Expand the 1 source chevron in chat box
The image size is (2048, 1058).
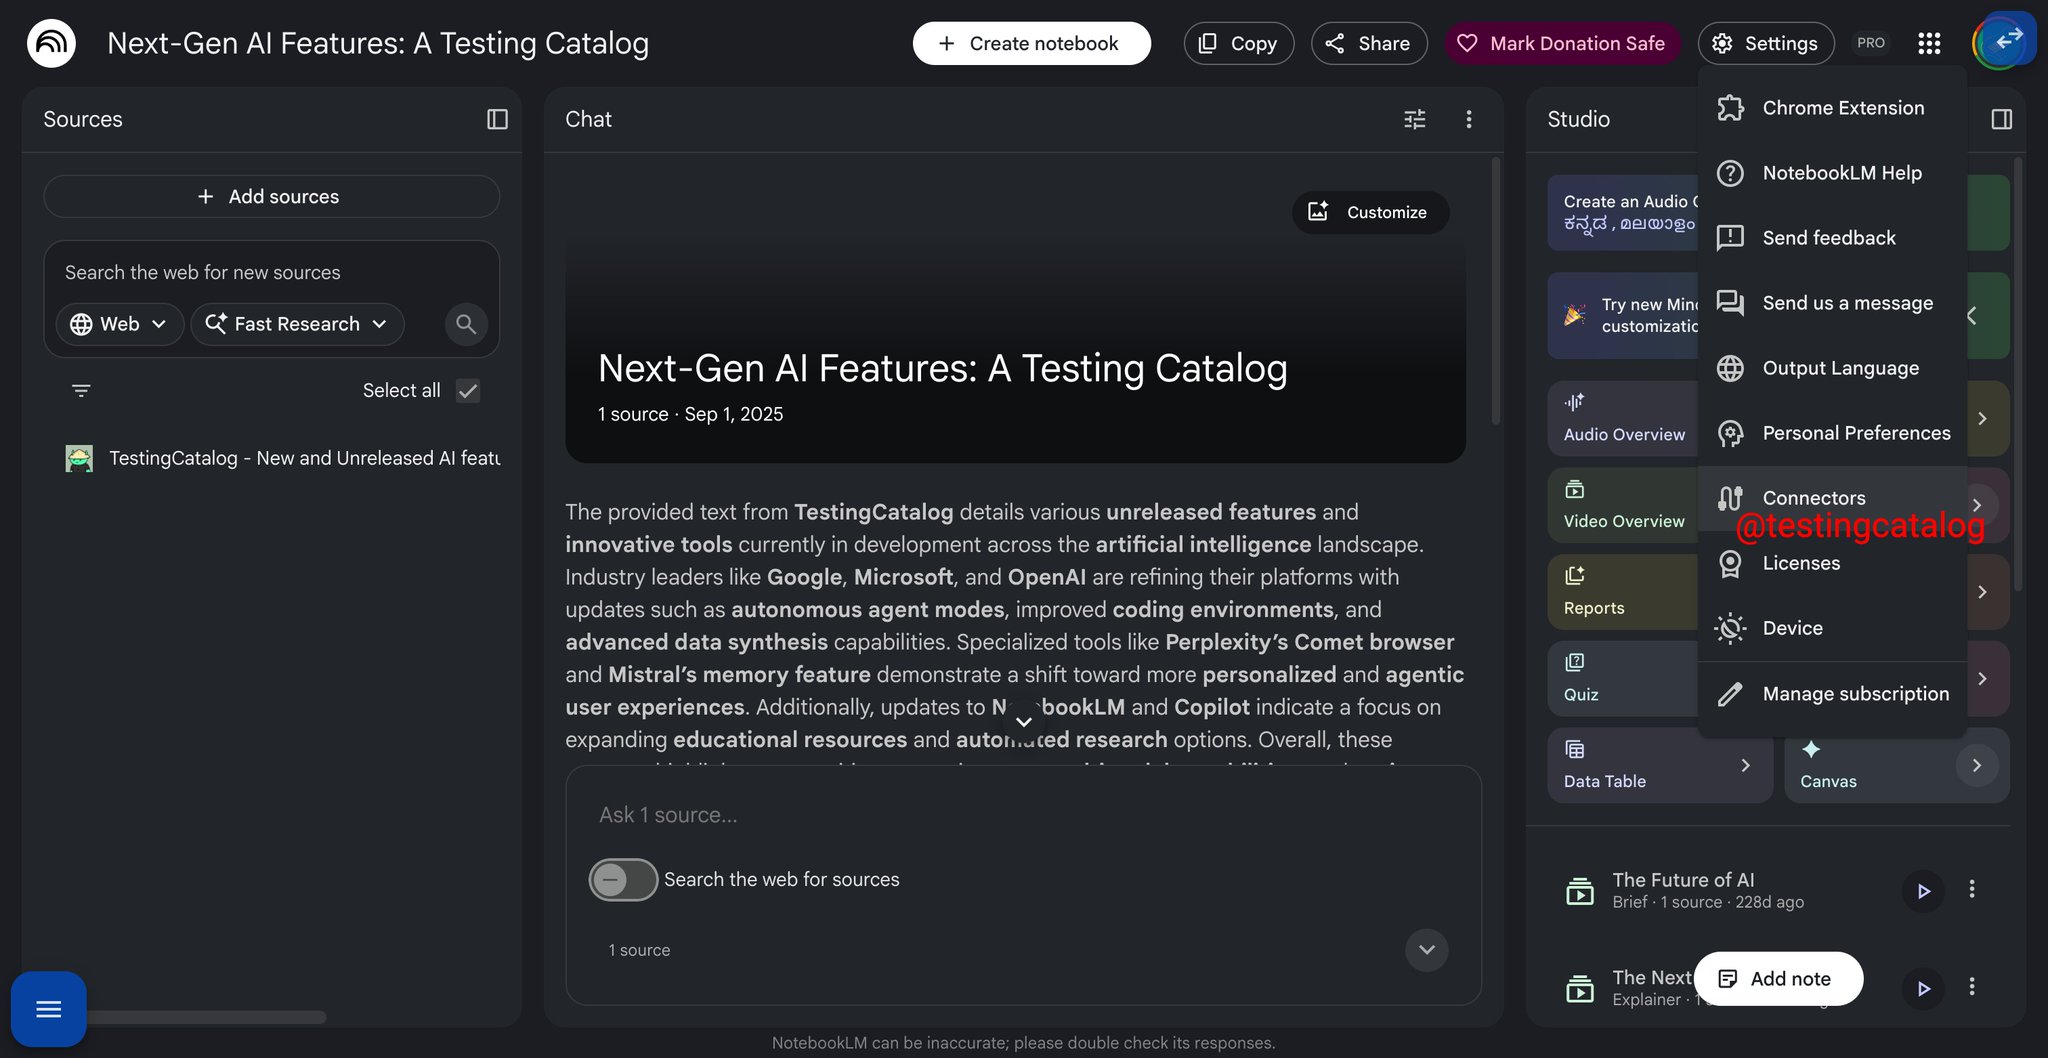1427,950
